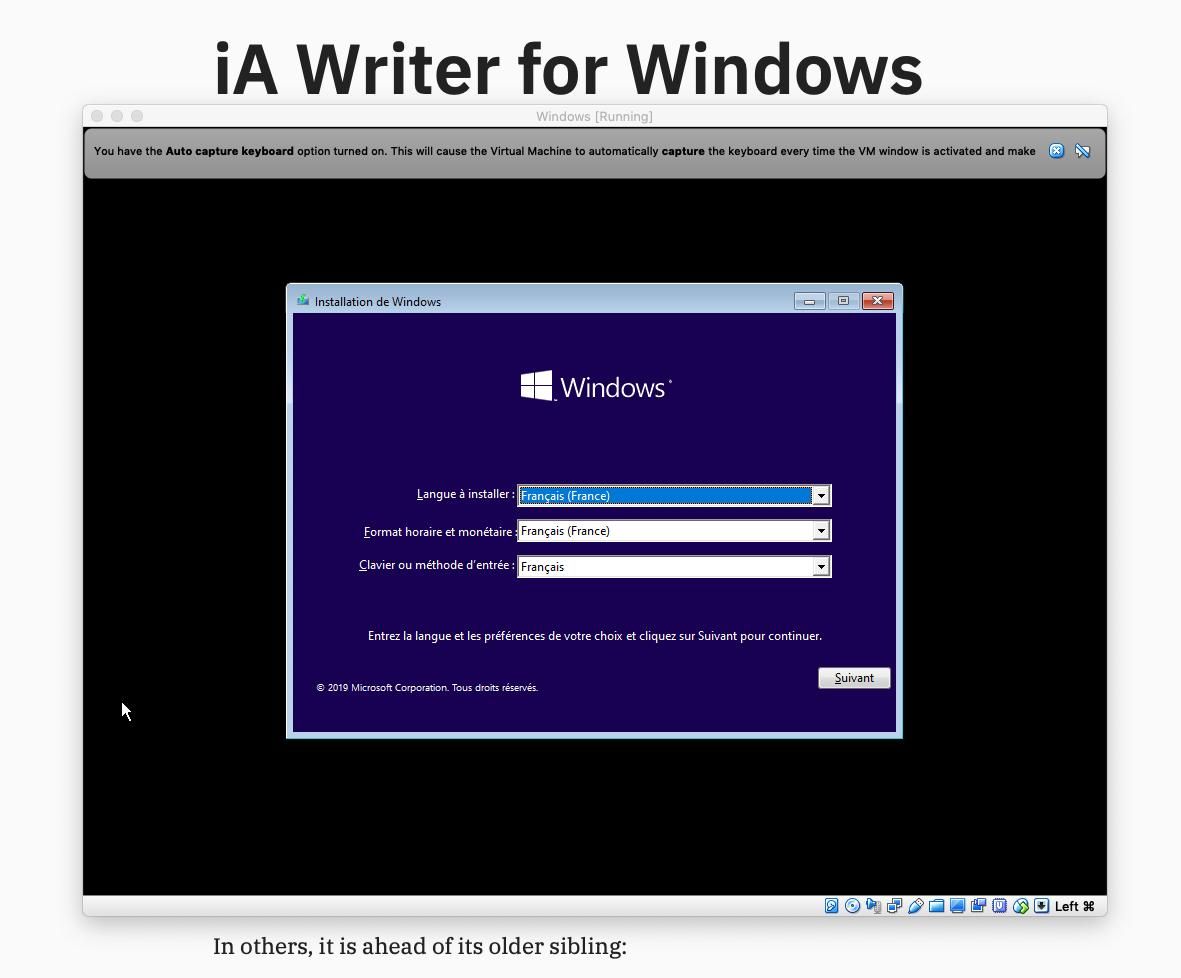Image resolution: width=1181 pixels, height=978 pixels.
Task: Click the keyboard capture arrow indicator
Action: 1041,906
